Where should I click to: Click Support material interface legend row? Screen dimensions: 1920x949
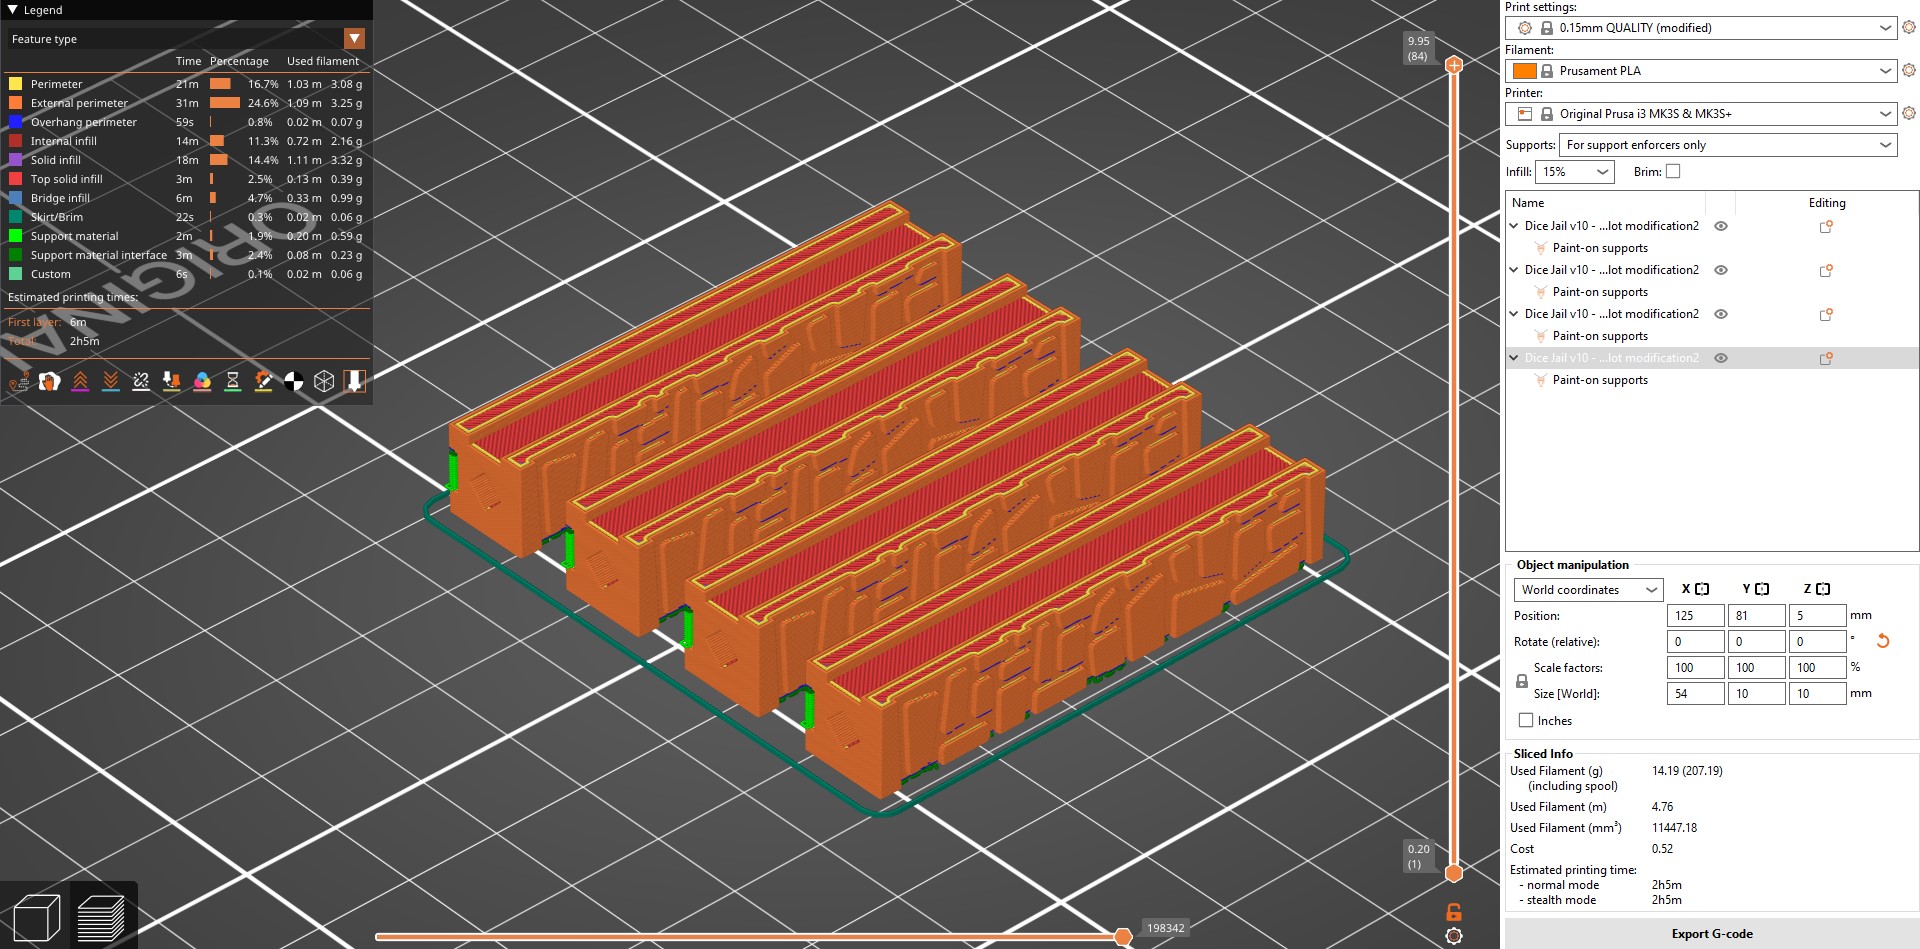(186, 255)
